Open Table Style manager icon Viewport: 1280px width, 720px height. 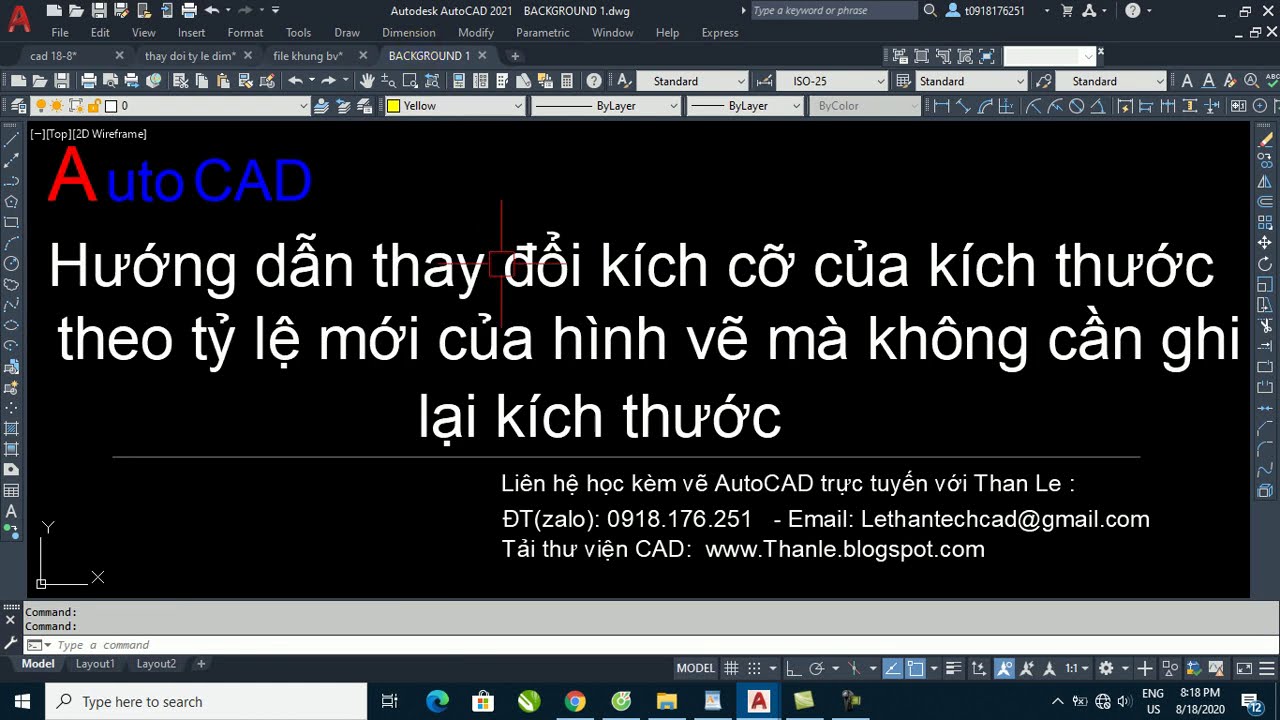click(x=904, y=81)
